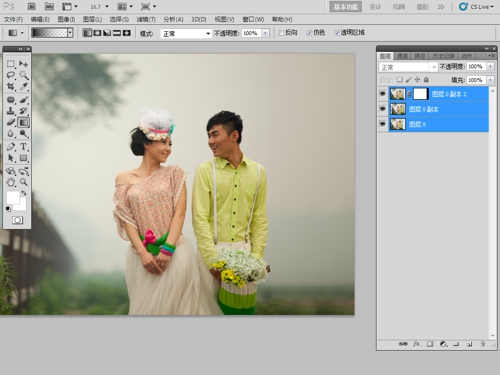Choose radial gradient style
This screenshot has height=375, width=500.
pyautogui.click(x=97, y=33)
